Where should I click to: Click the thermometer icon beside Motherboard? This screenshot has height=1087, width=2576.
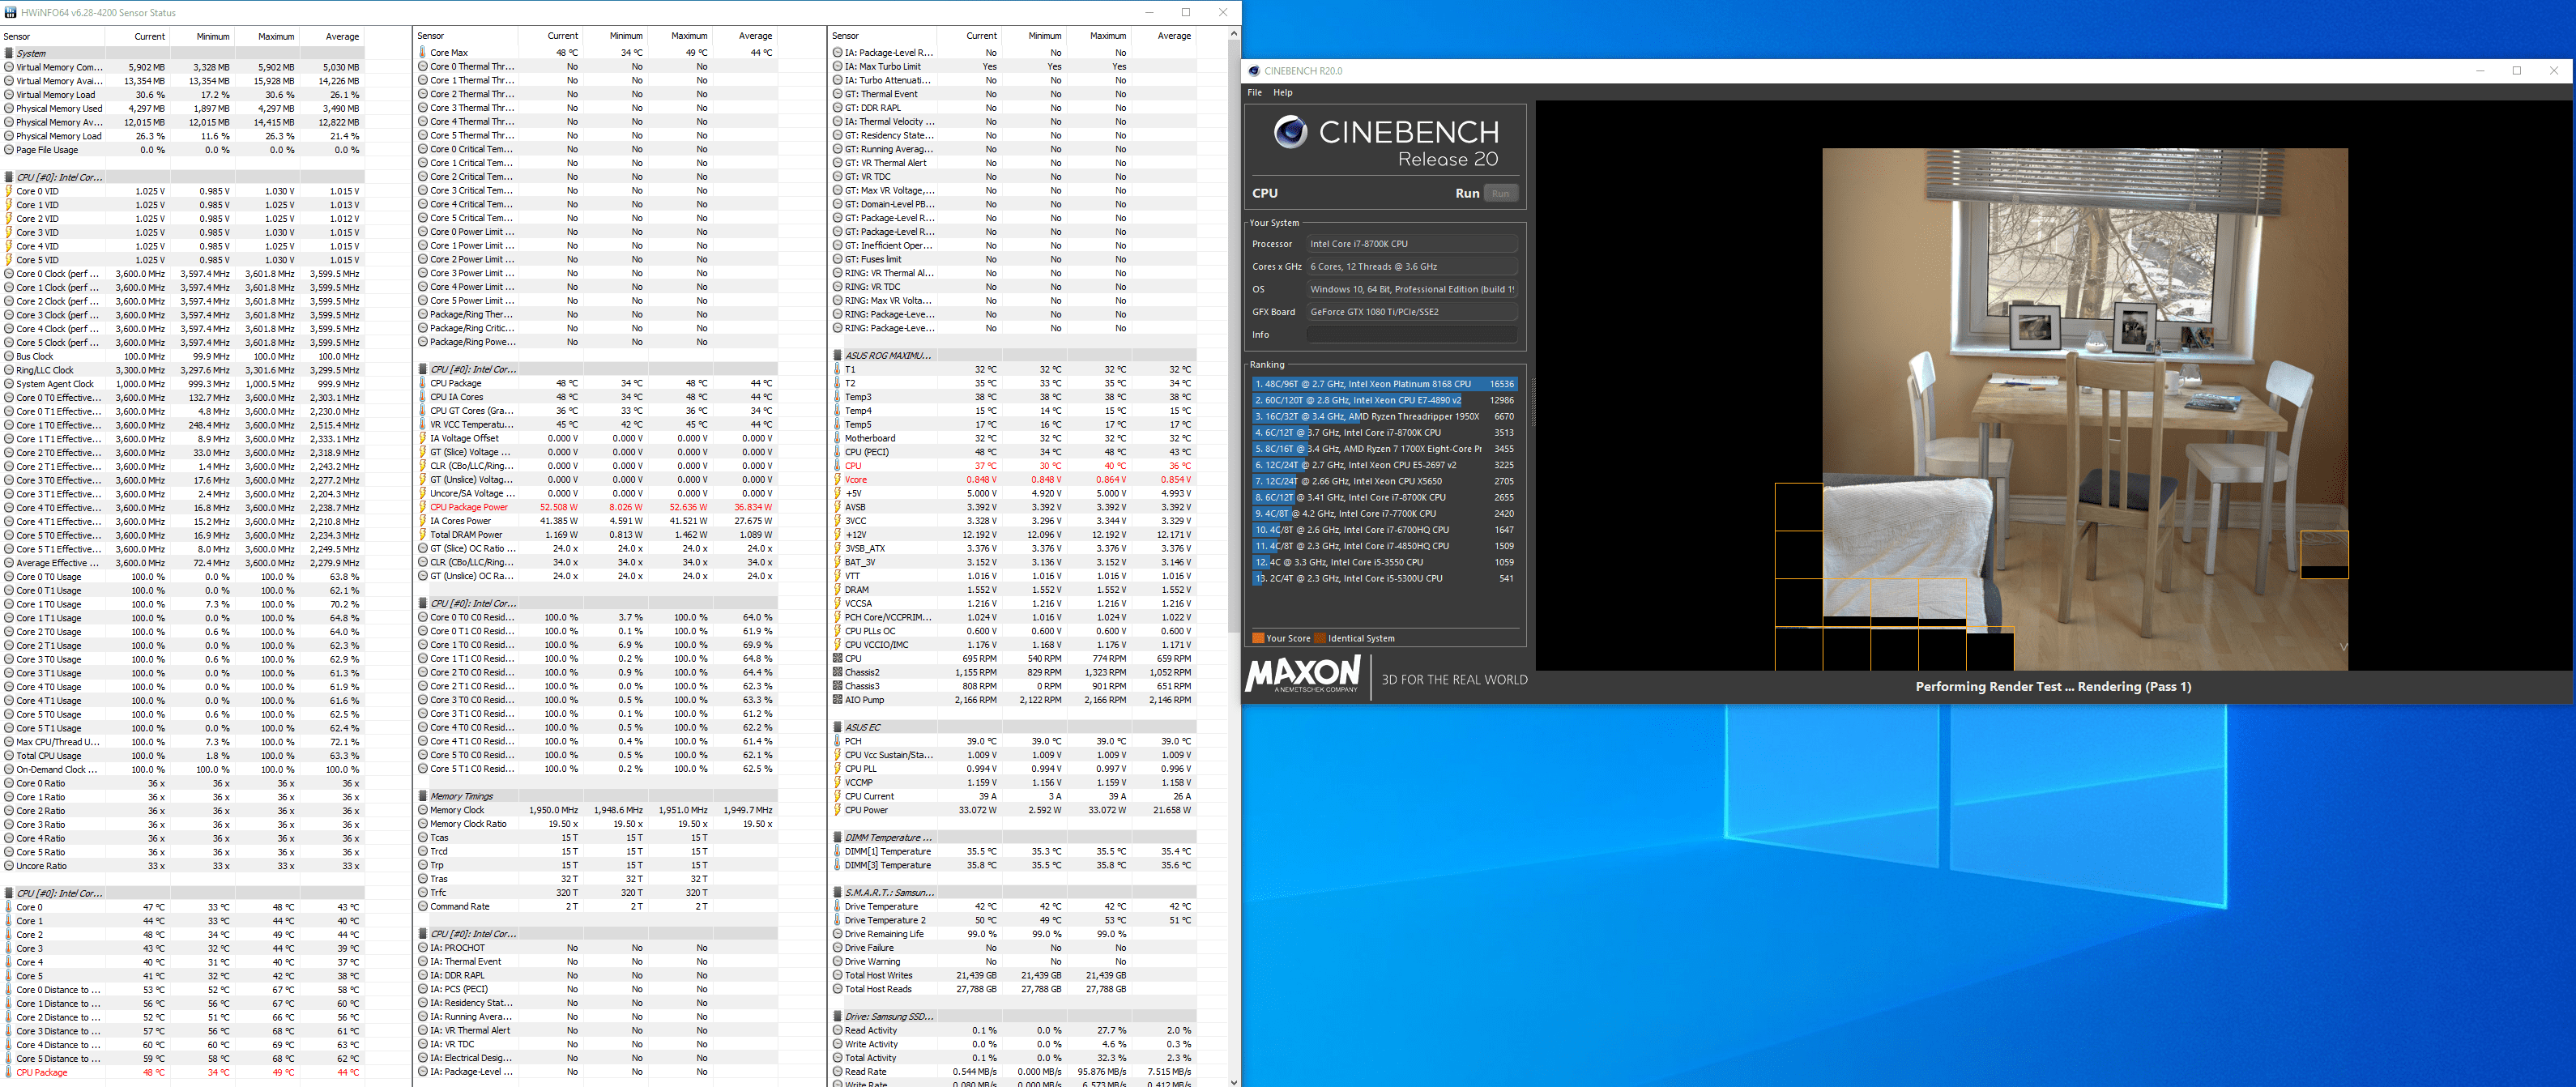tap(838, 438)
